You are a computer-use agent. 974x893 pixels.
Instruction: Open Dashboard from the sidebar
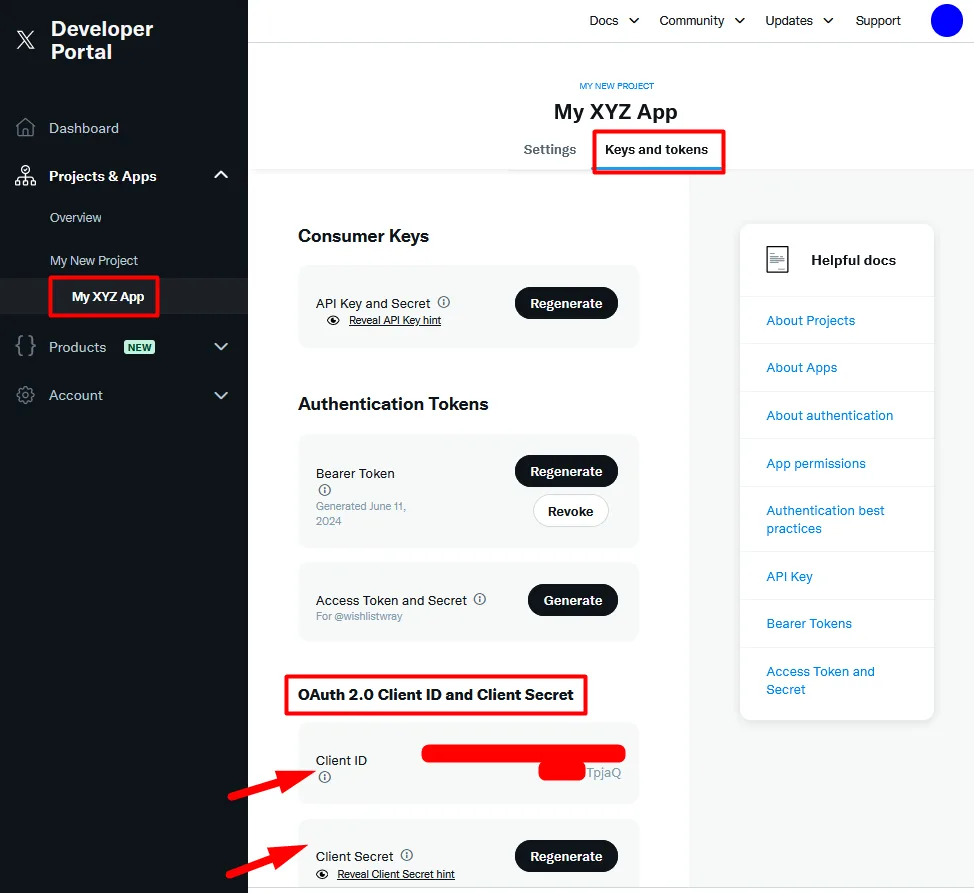click(84, 128)
